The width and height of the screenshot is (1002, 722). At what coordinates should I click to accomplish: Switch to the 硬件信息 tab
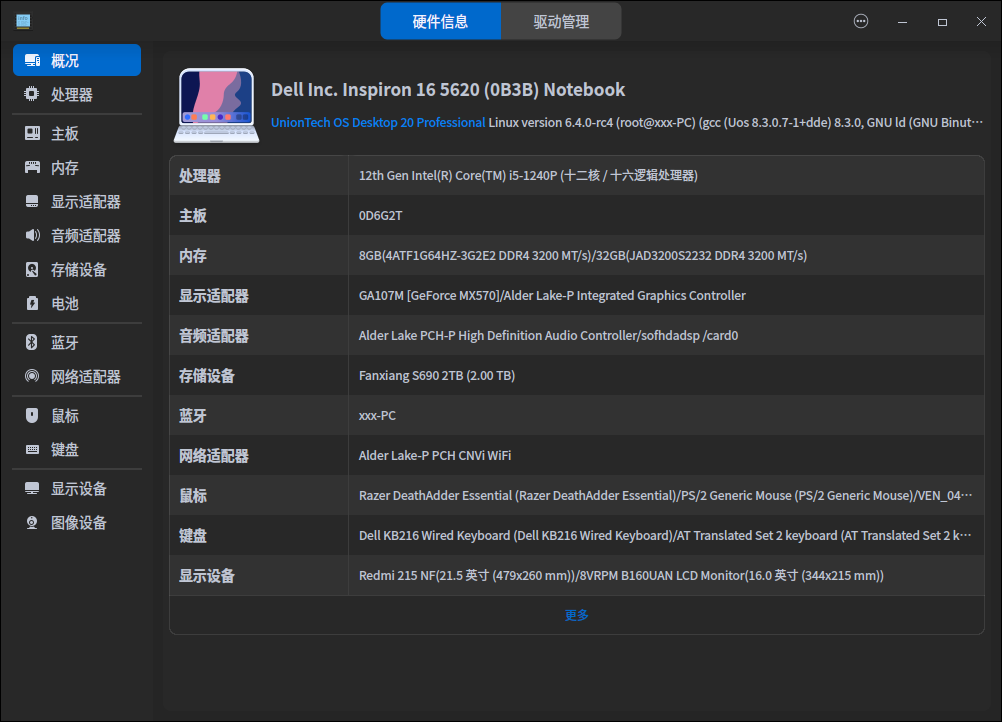pos(441,20)
